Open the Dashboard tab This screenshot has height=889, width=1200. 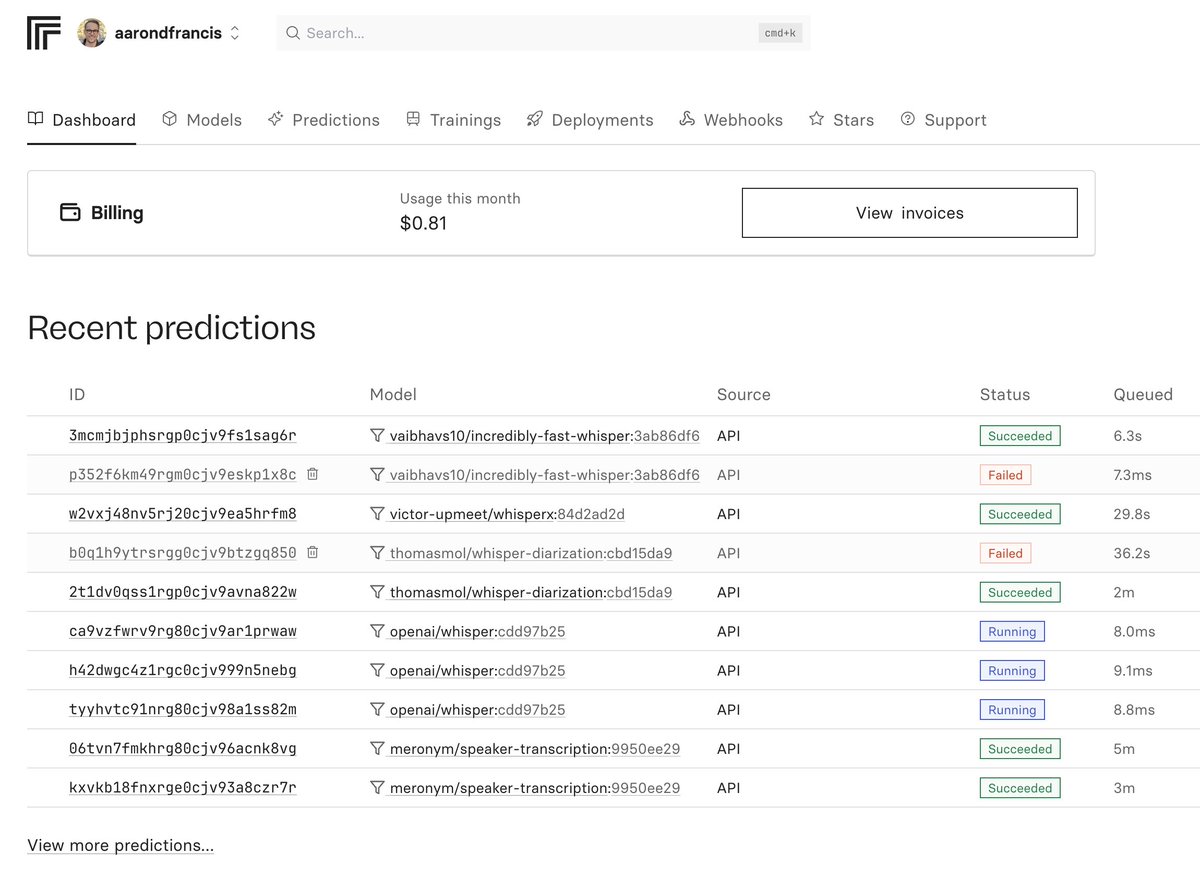click(82, 120)
